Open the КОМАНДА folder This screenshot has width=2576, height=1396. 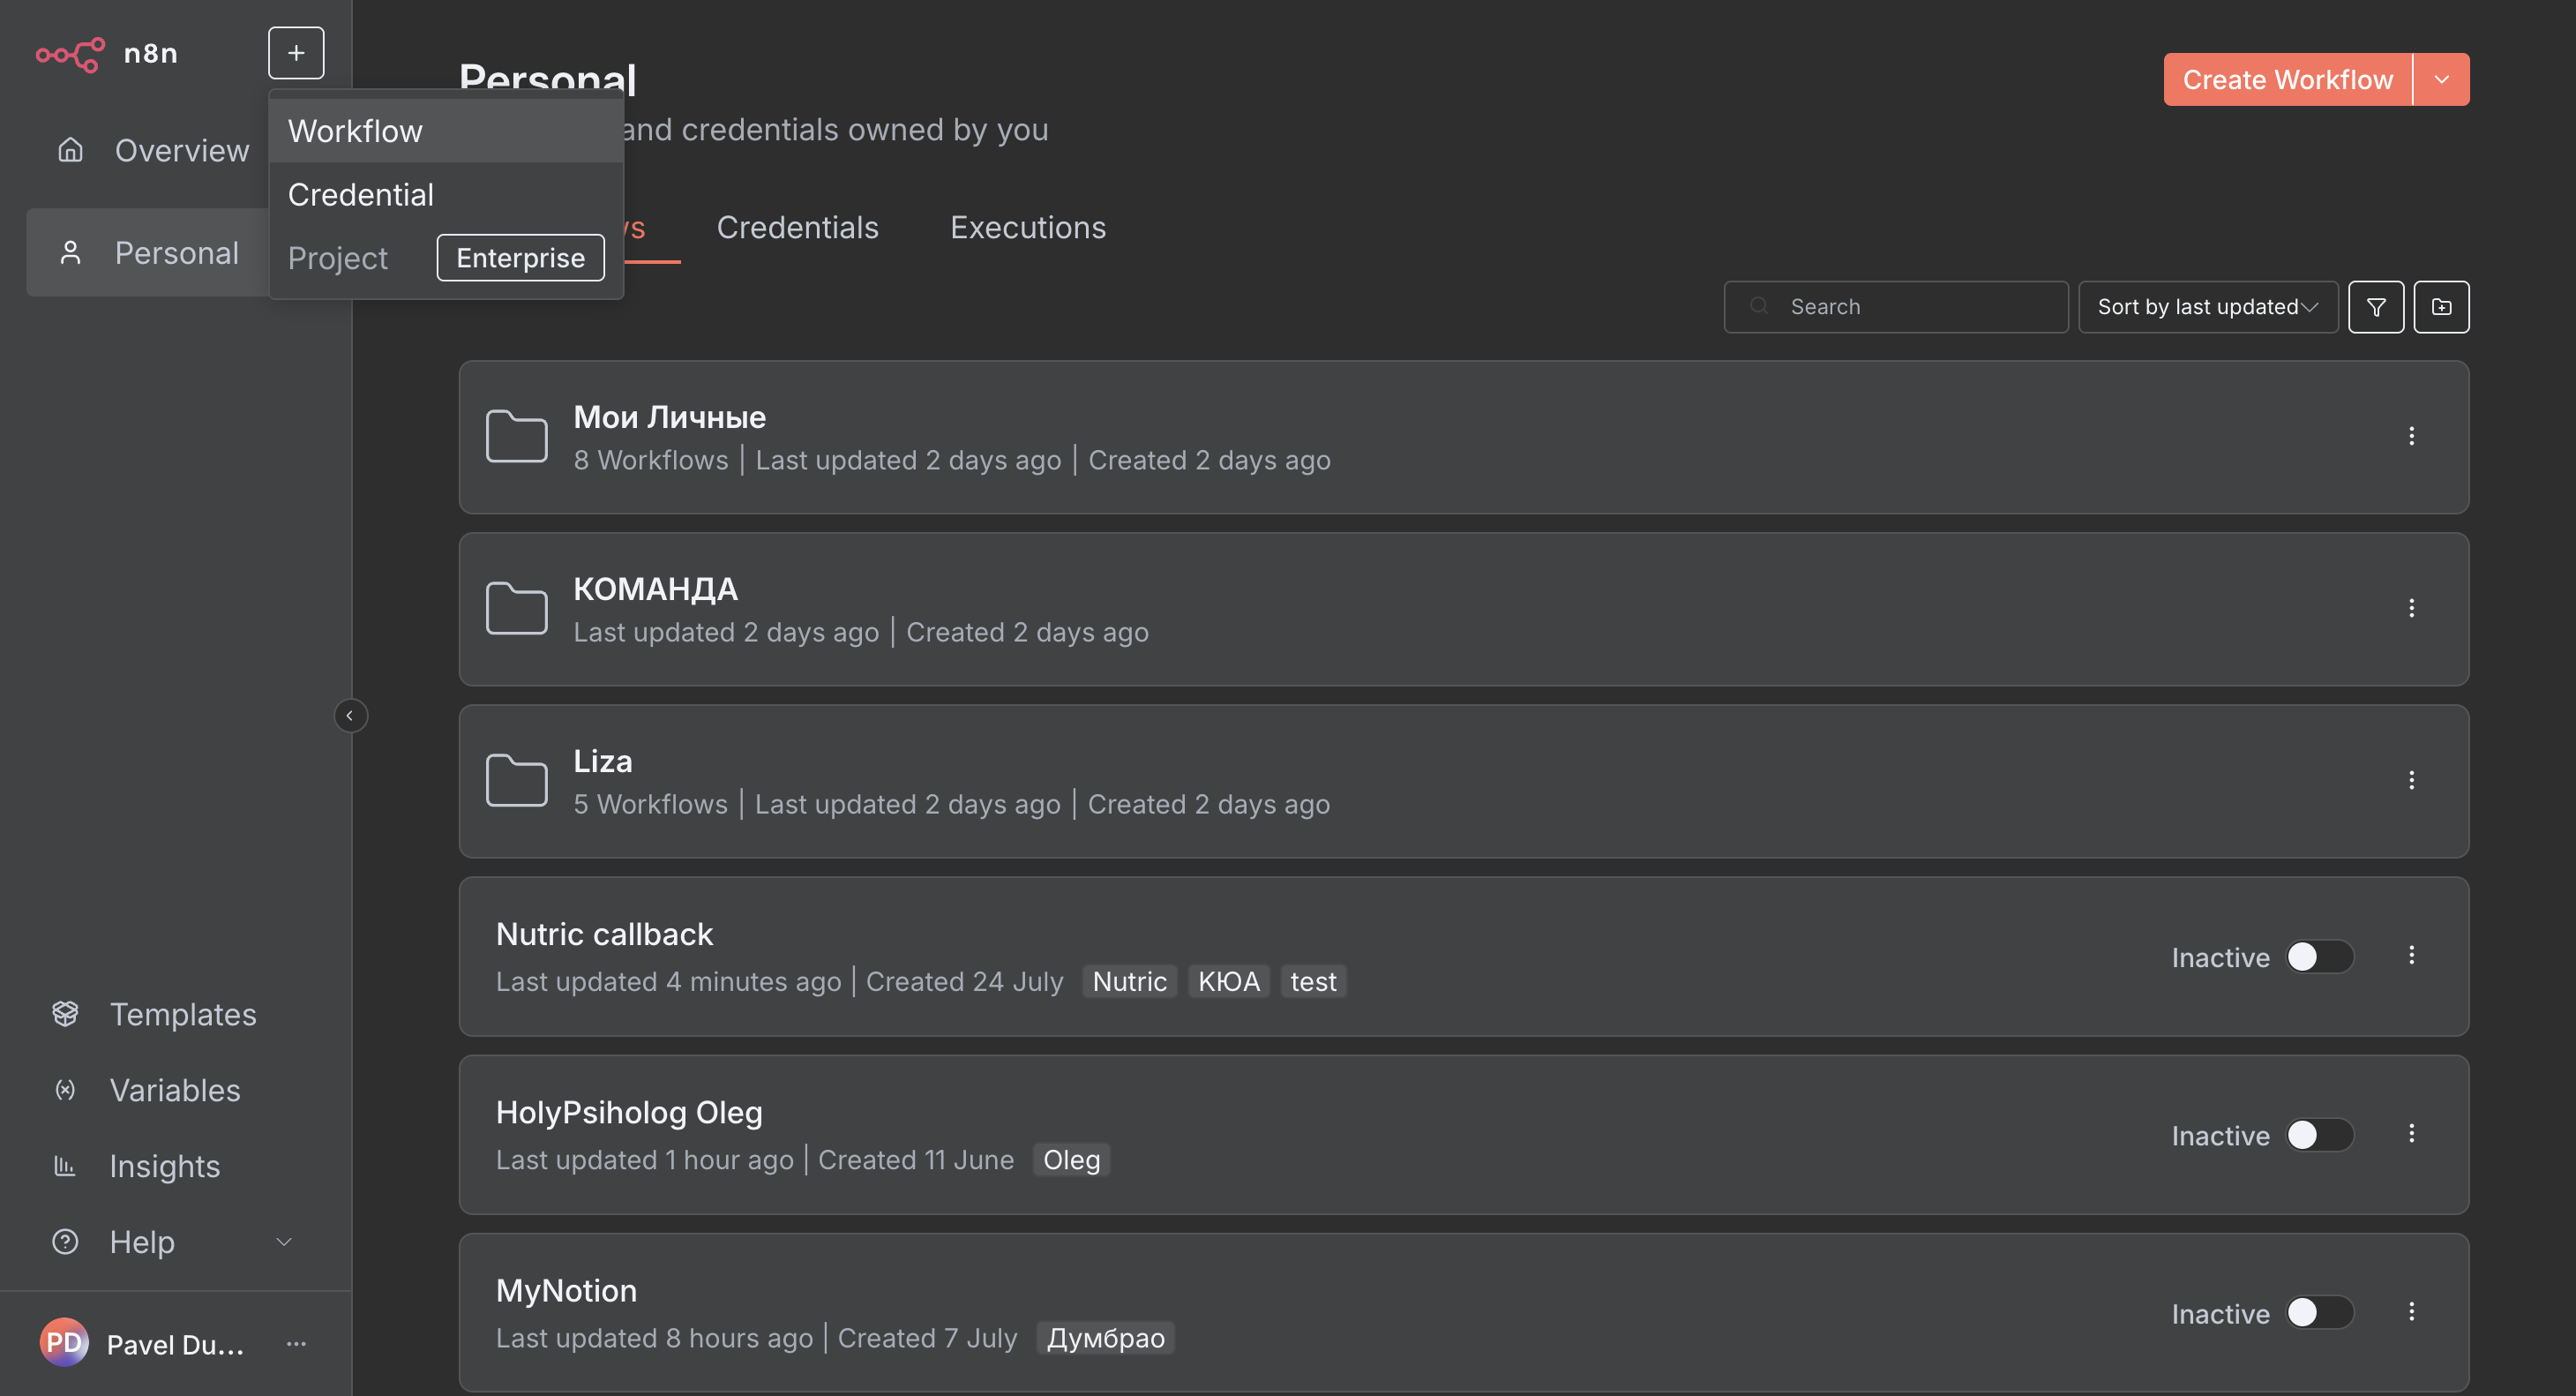(655, 590)
